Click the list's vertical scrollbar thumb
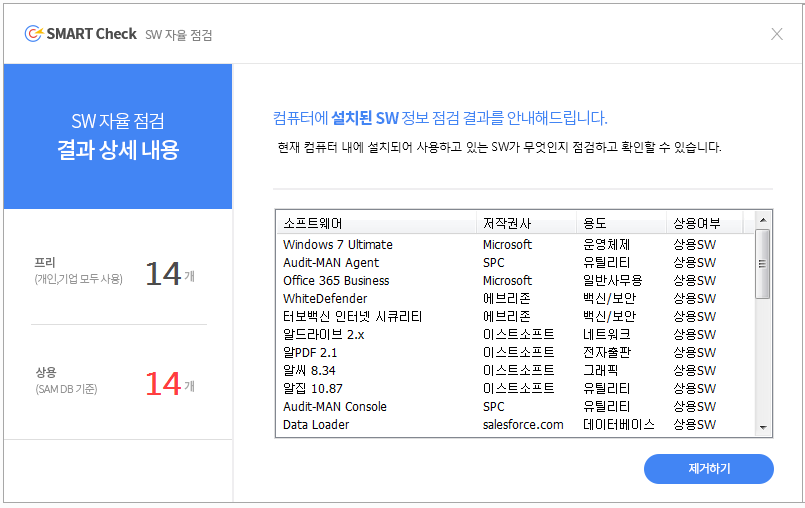Viewport: 805px width, 508px height. point(763,264)
